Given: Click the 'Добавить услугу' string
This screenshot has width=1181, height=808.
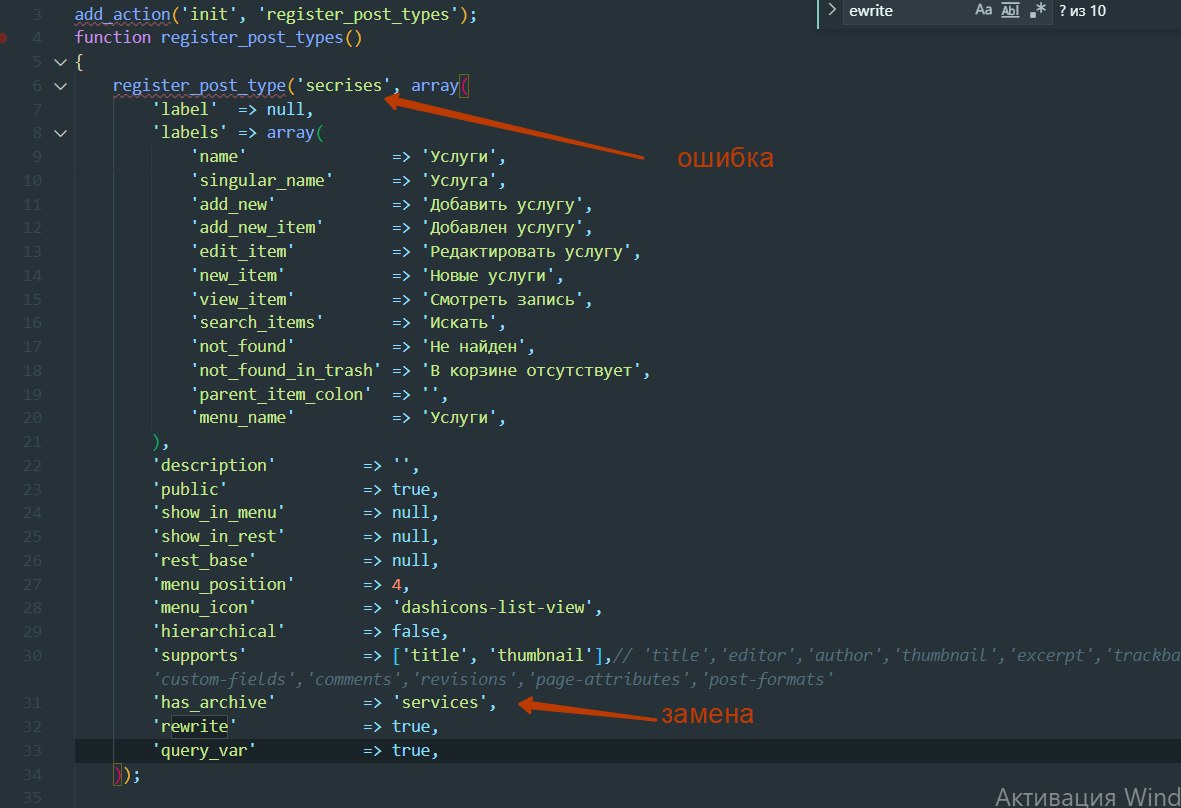Looking at the screenshot, I should 502,205.
